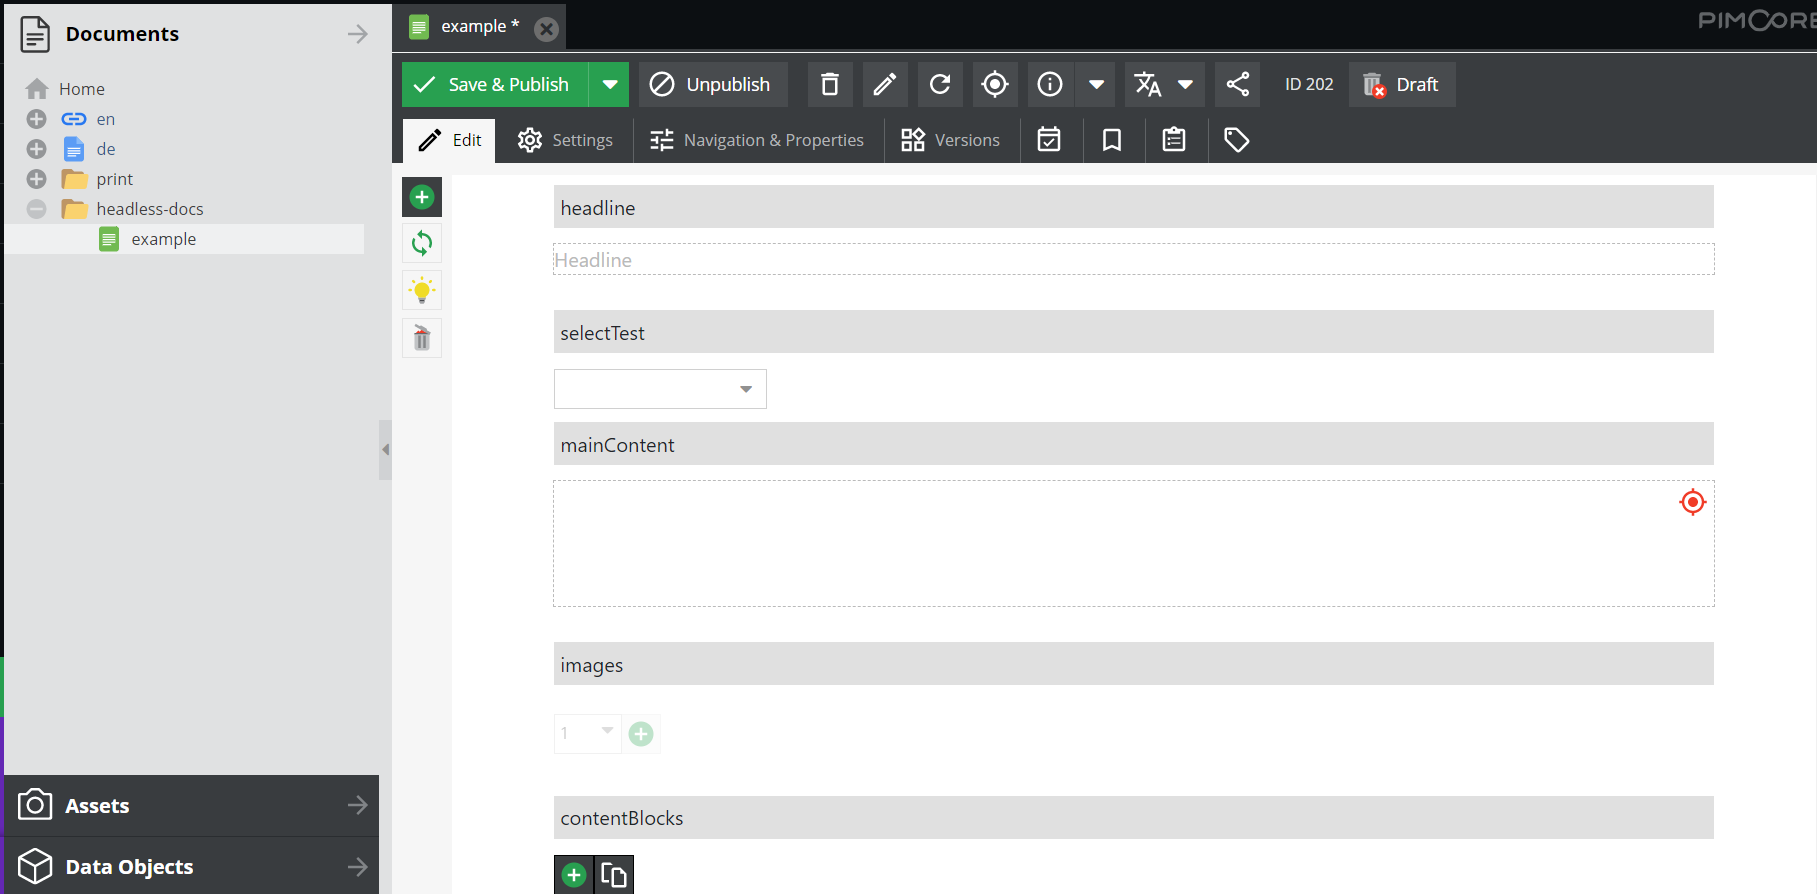Open the notes clipboard tab icon

pos(1174,140)
